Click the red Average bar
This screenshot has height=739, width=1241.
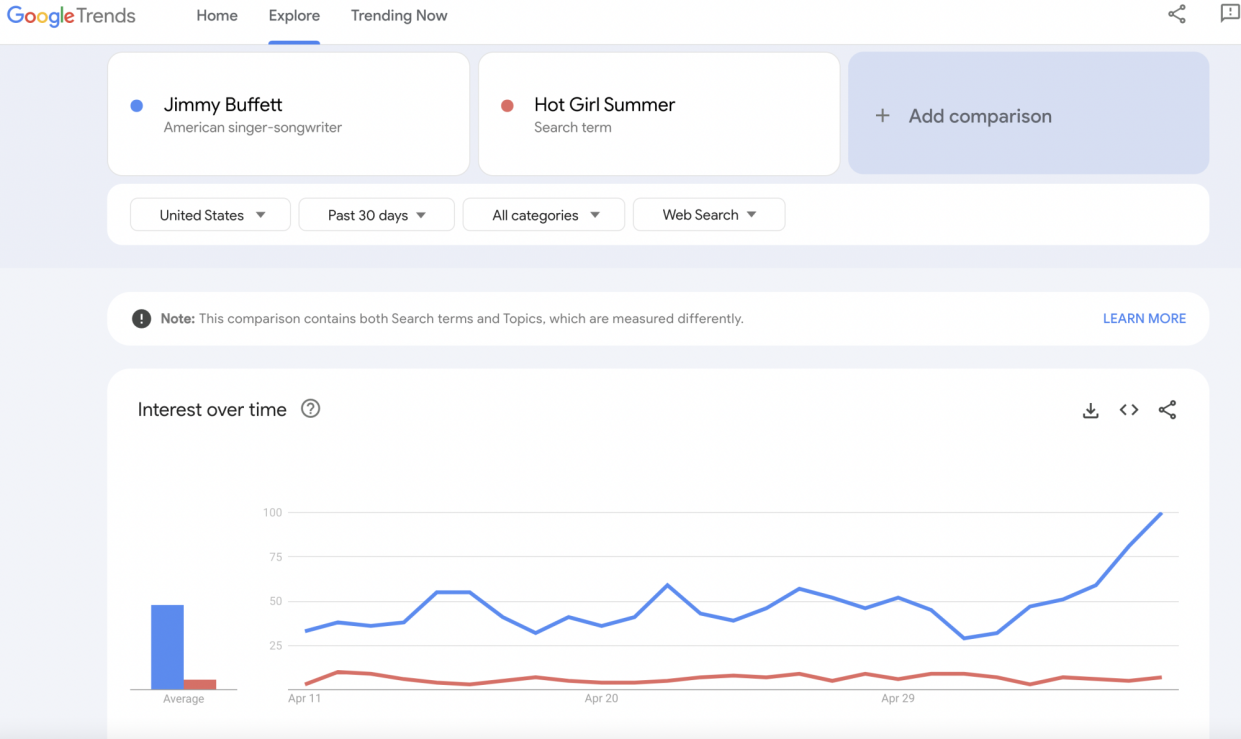[x=200, y=684]
